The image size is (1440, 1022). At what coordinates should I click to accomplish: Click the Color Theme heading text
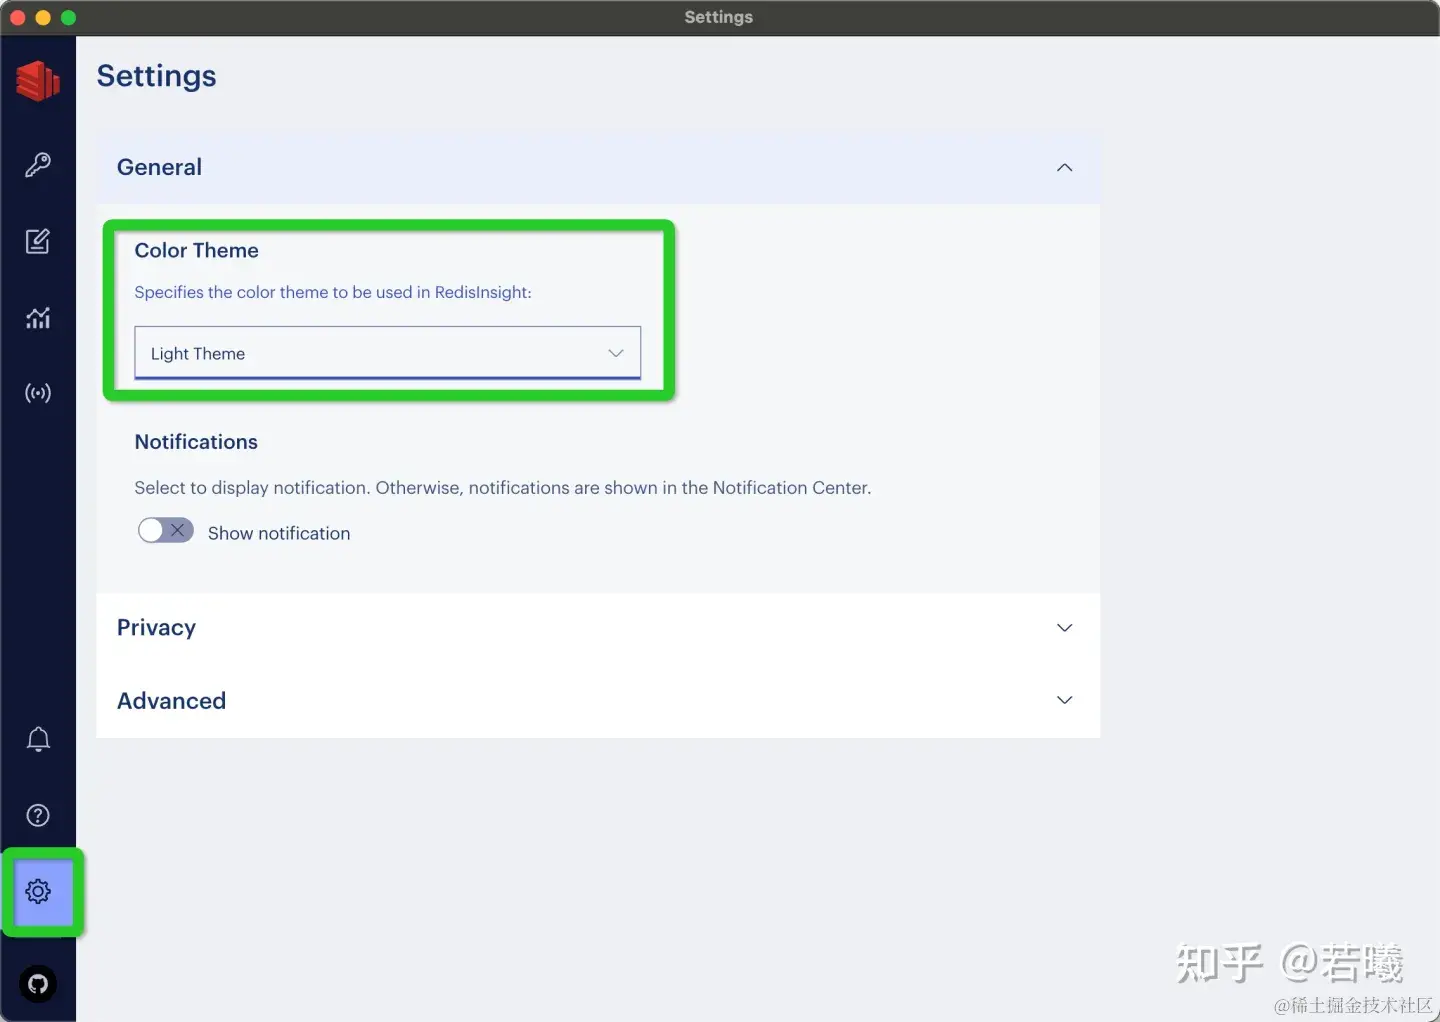tap(197, 250)
